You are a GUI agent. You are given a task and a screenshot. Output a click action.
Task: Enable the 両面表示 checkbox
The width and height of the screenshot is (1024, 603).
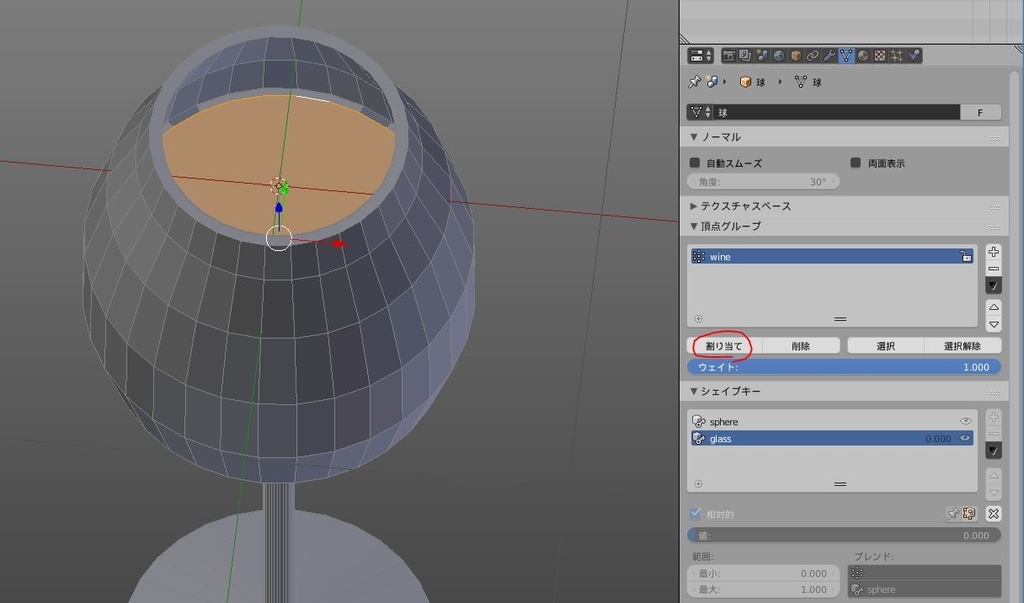point(856,163)
